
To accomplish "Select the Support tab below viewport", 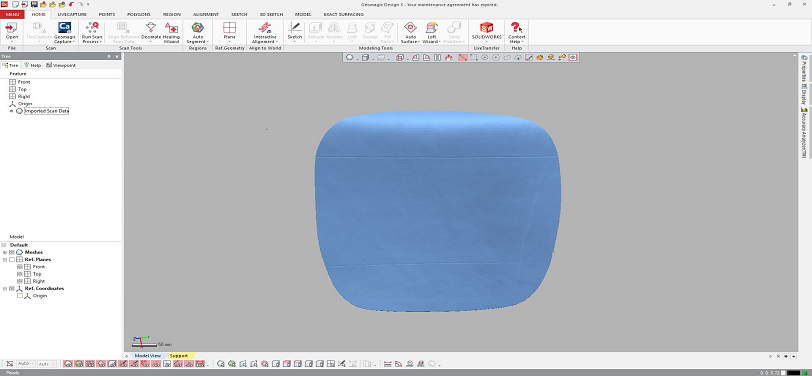I will [x=179, y=356].
